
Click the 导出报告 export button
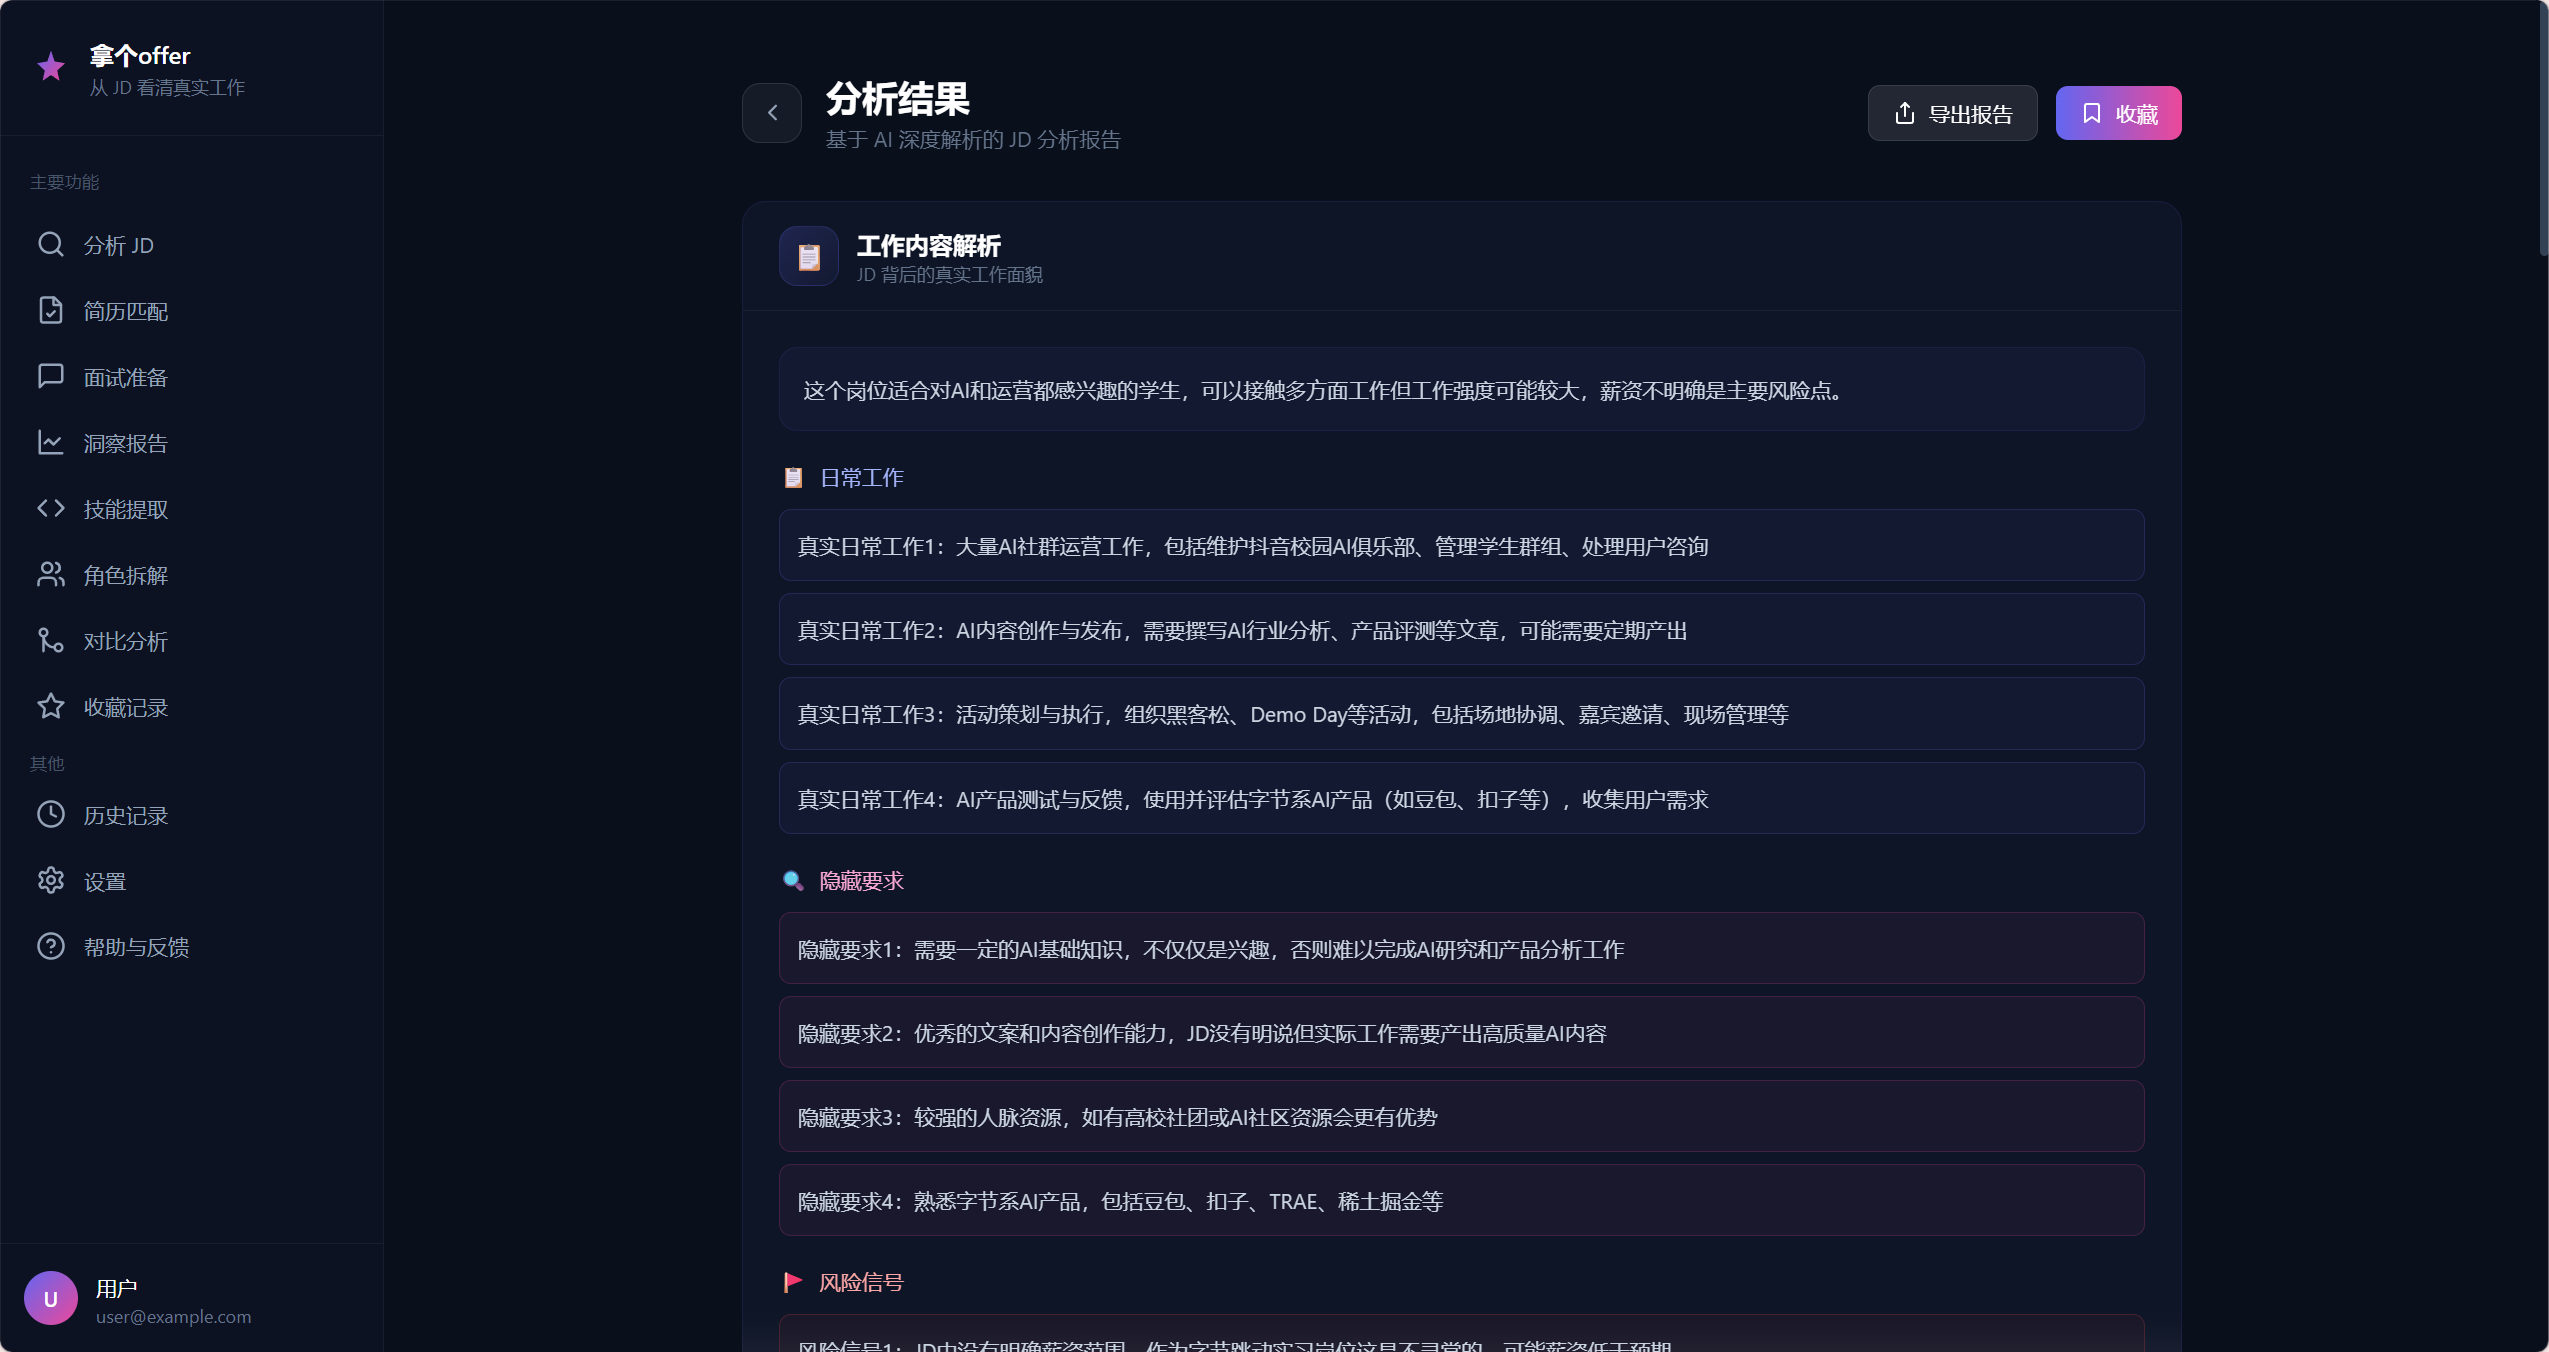point(1952,113)
